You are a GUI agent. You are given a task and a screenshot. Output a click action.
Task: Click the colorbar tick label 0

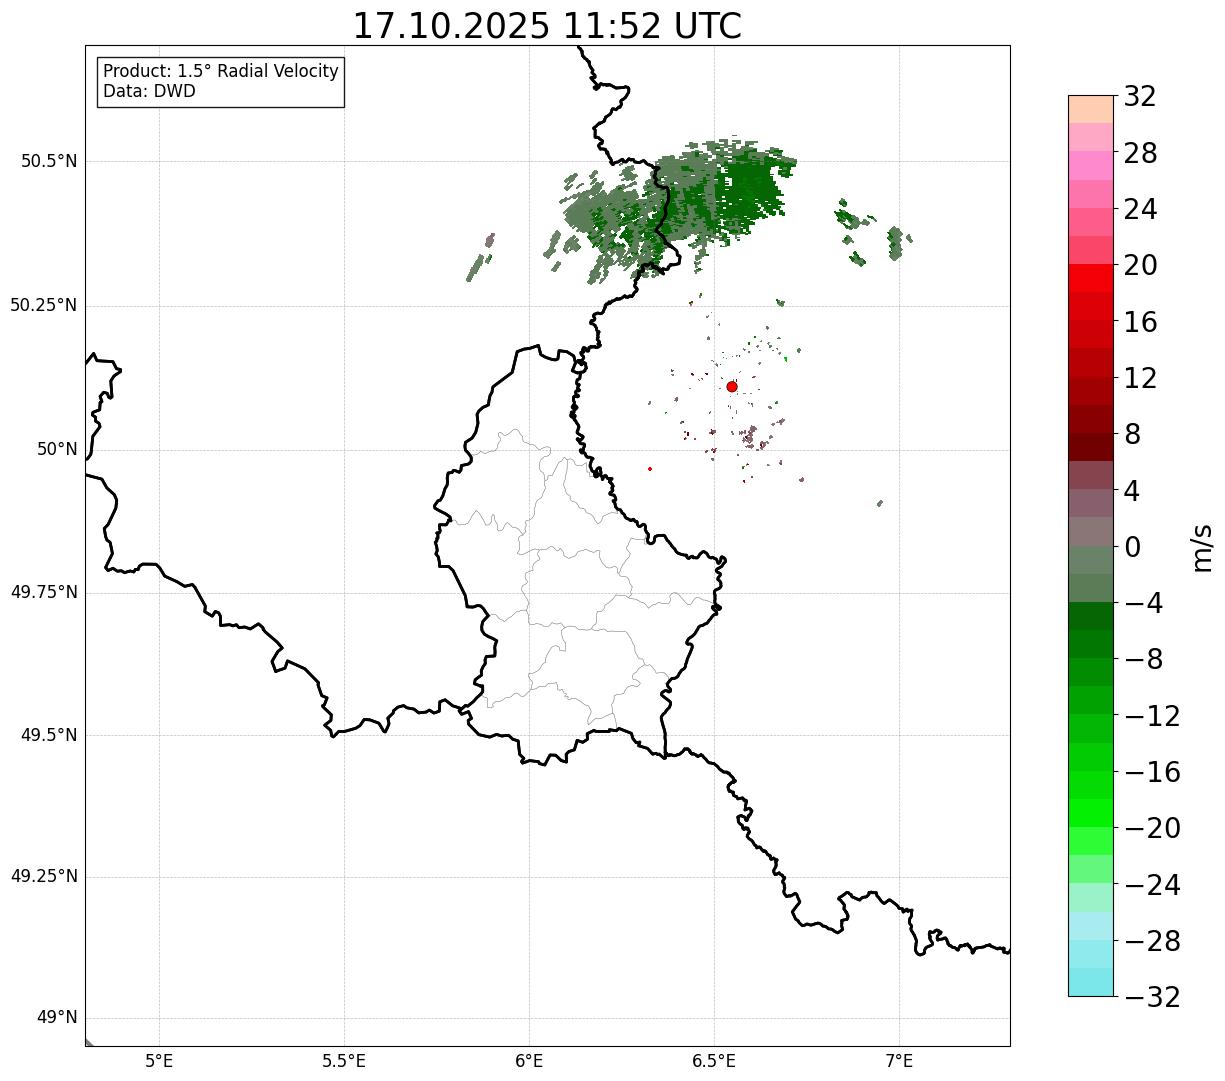click(x=1132, y=547)
